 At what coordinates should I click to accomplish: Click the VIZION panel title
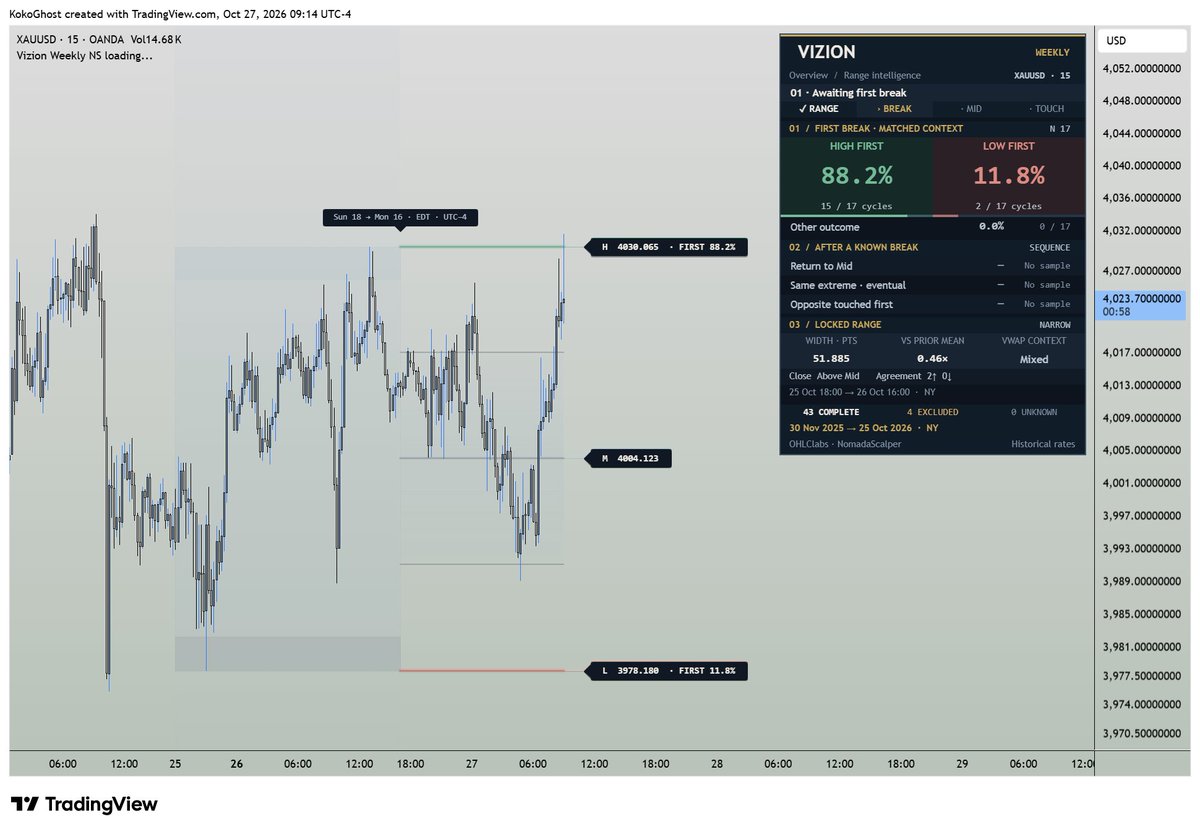[x=826, y=52]
